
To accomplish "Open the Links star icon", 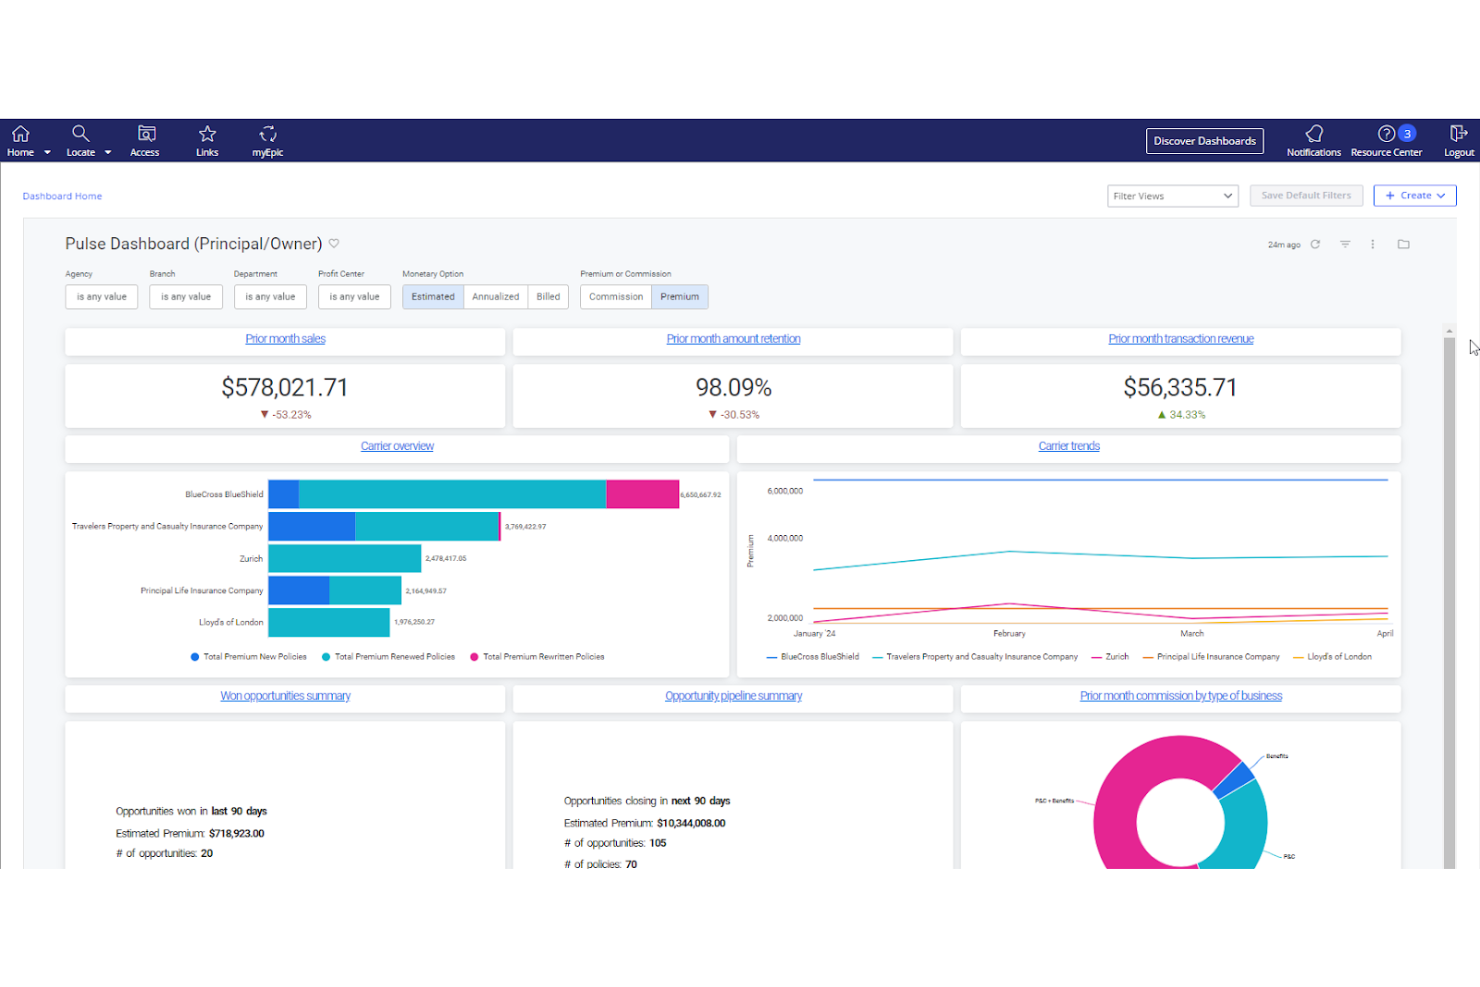I will pos(207,134).
